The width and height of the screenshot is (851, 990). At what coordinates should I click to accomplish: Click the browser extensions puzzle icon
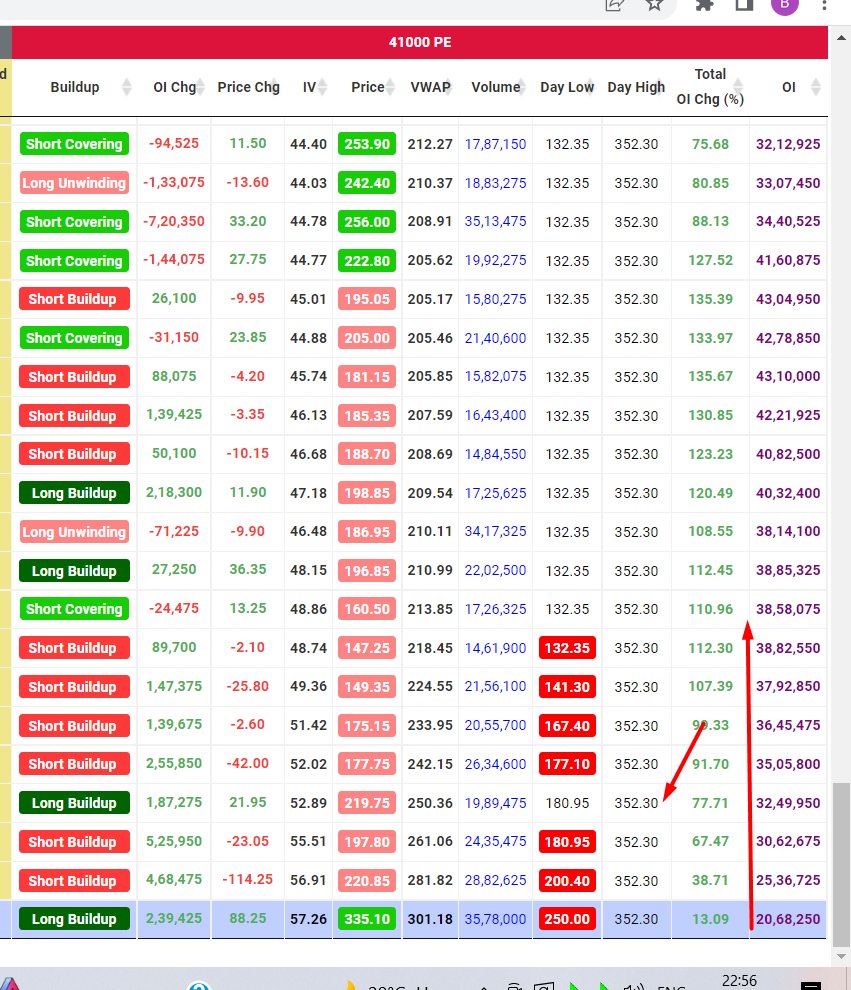[704, 5]
